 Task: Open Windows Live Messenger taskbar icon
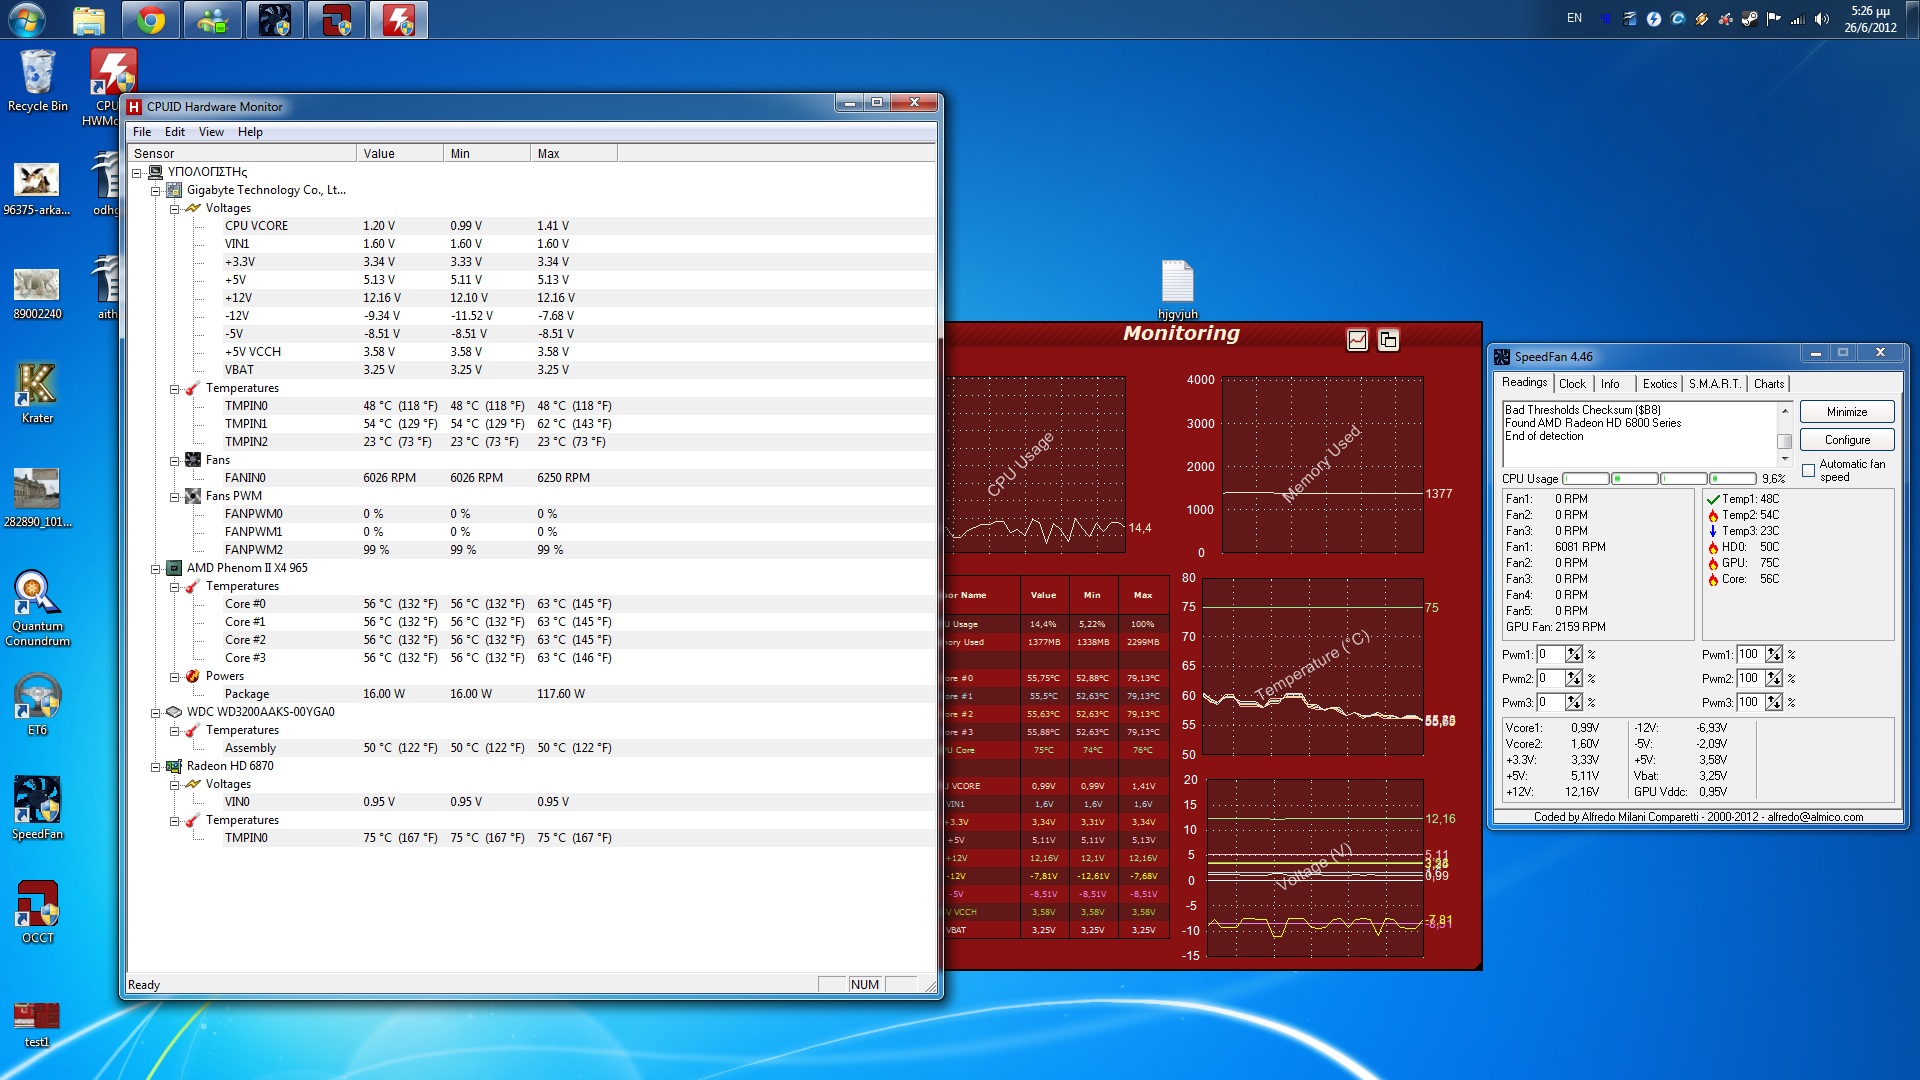click(213, 20)
